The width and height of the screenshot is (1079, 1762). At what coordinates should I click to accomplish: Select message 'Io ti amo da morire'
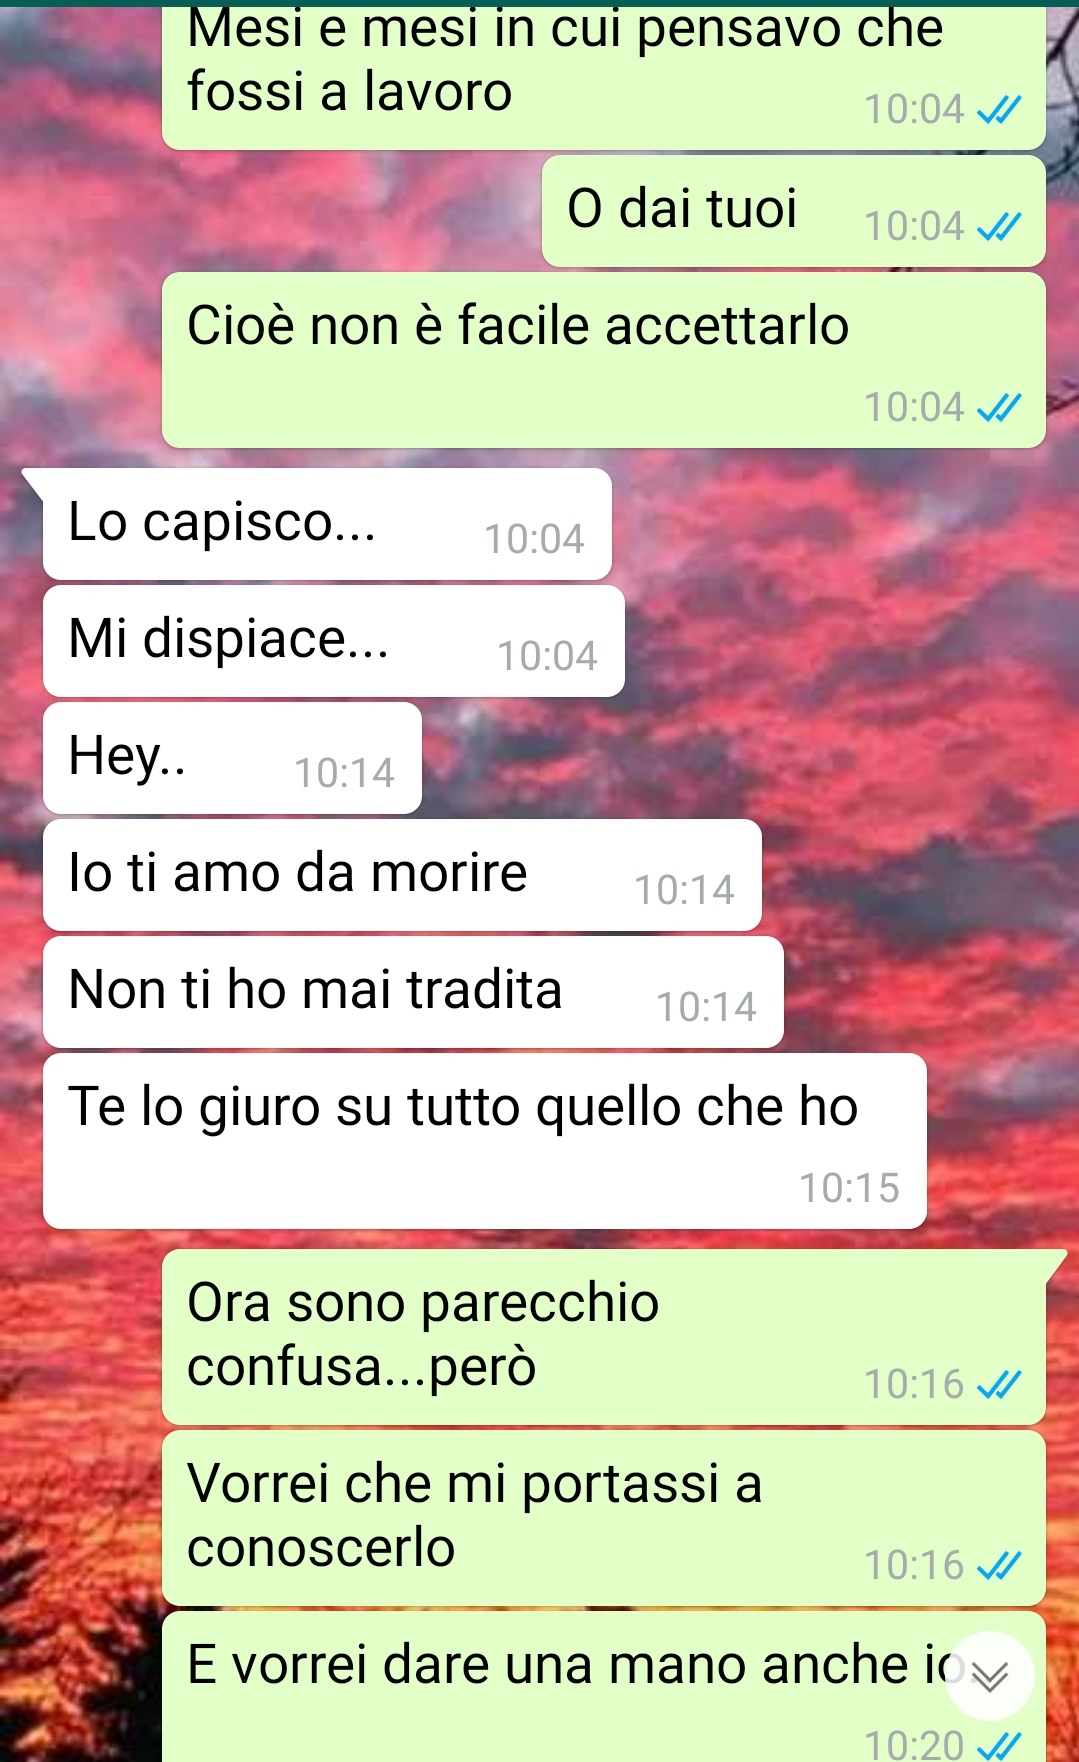pos(402,875)
